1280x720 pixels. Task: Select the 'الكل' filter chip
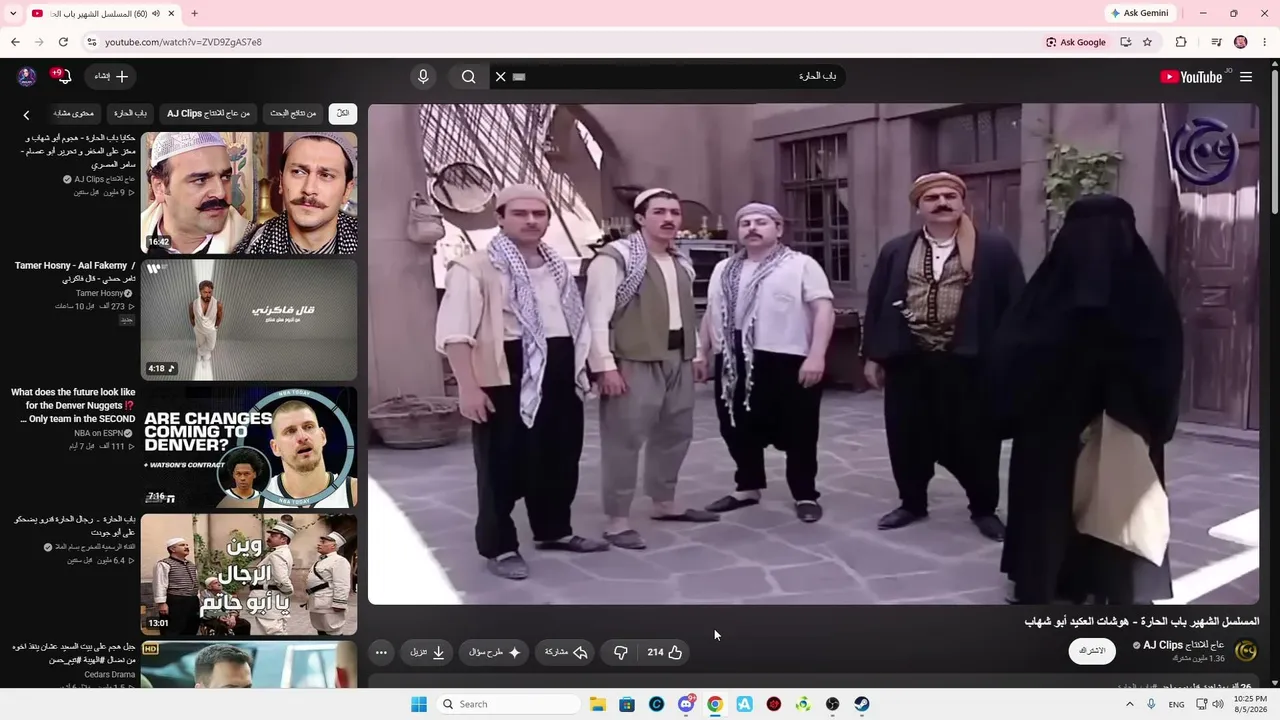(x=343, y=114)
